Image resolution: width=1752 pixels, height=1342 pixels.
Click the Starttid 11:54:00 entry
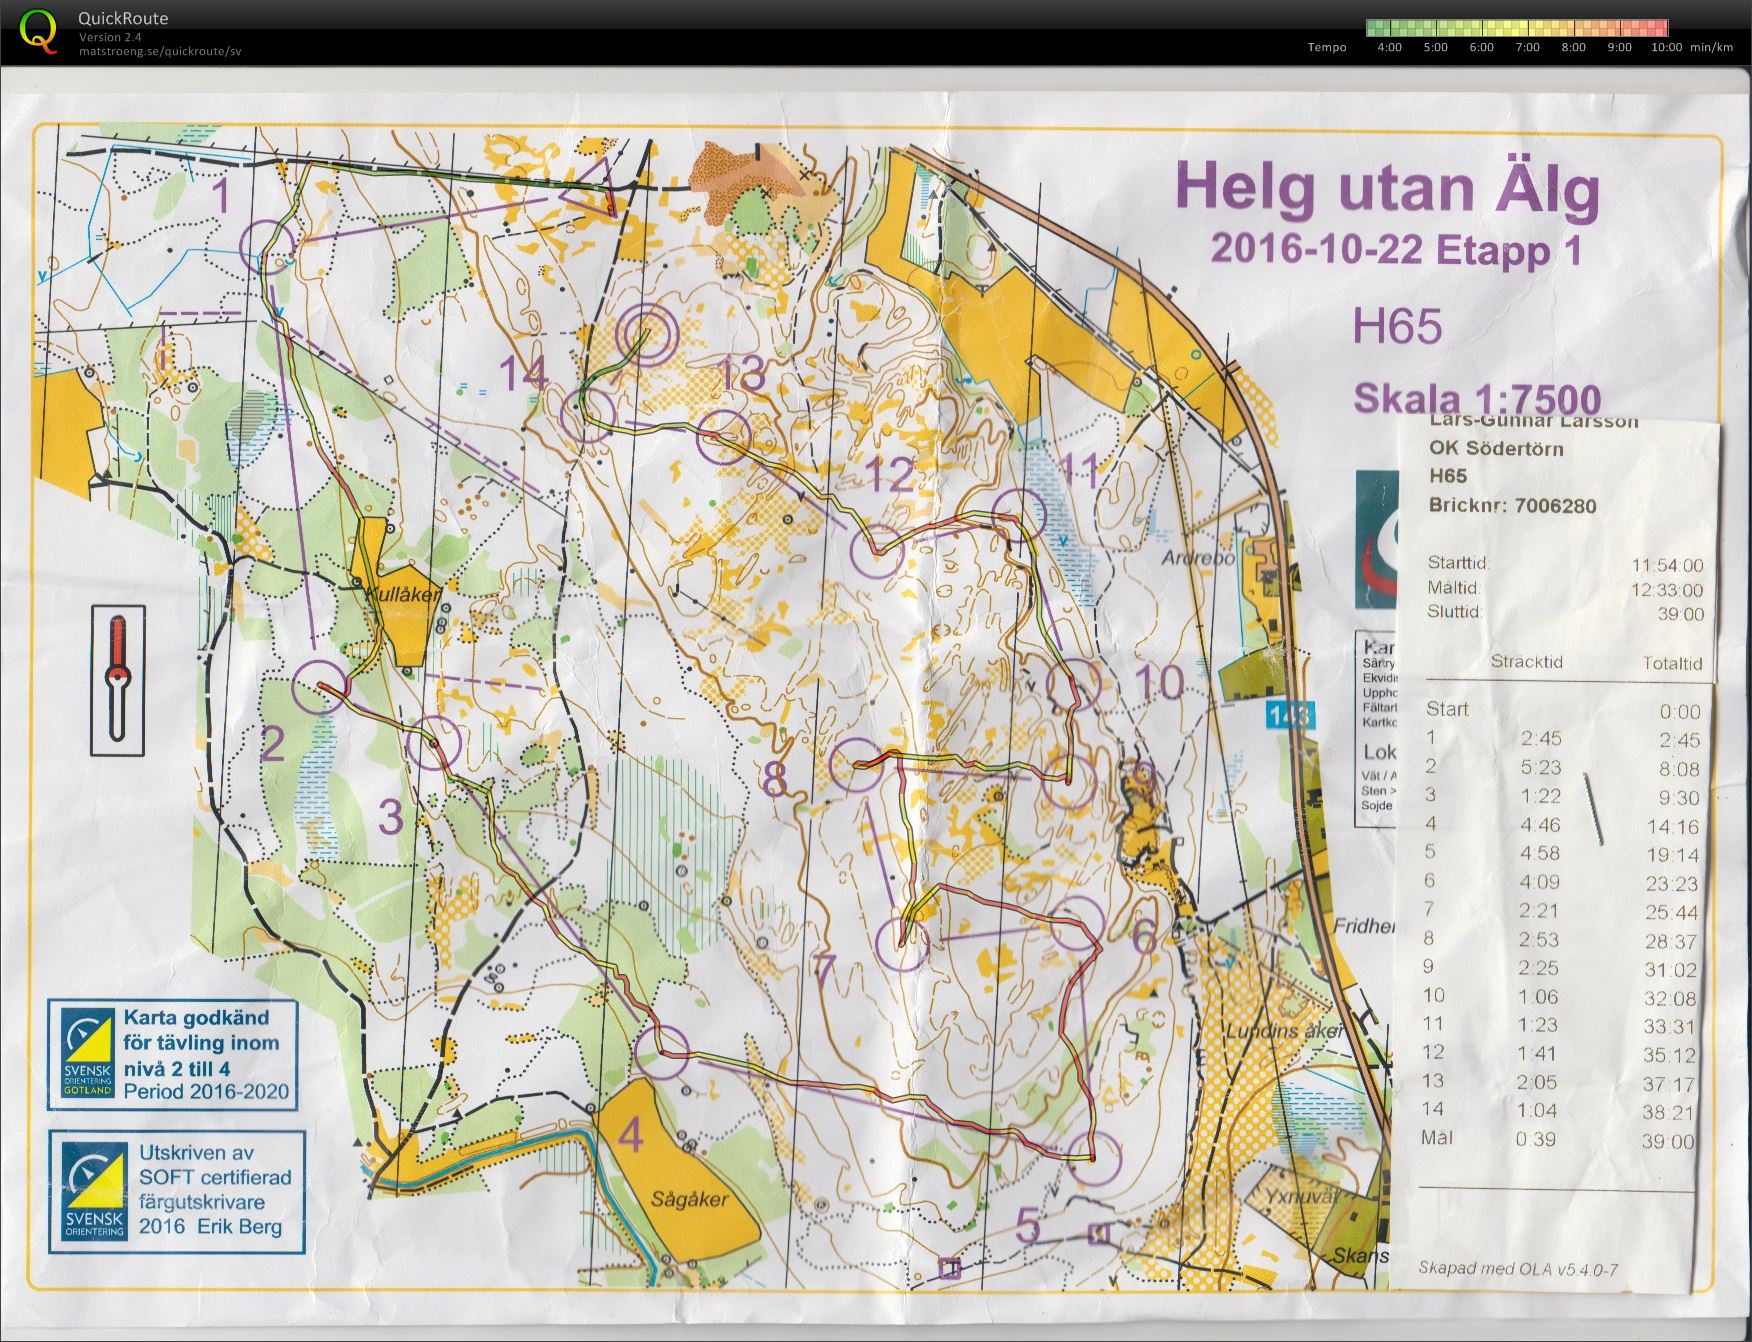(x=1565, y=564)
